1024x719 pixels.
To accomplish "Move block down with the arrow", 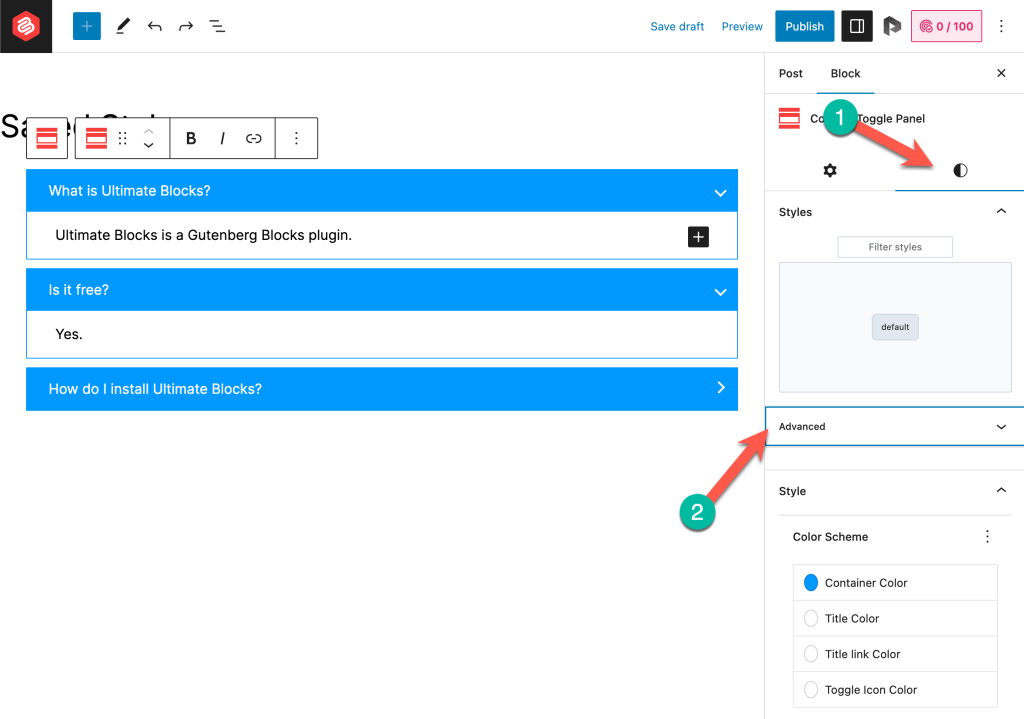I will (x=149, y=146).
